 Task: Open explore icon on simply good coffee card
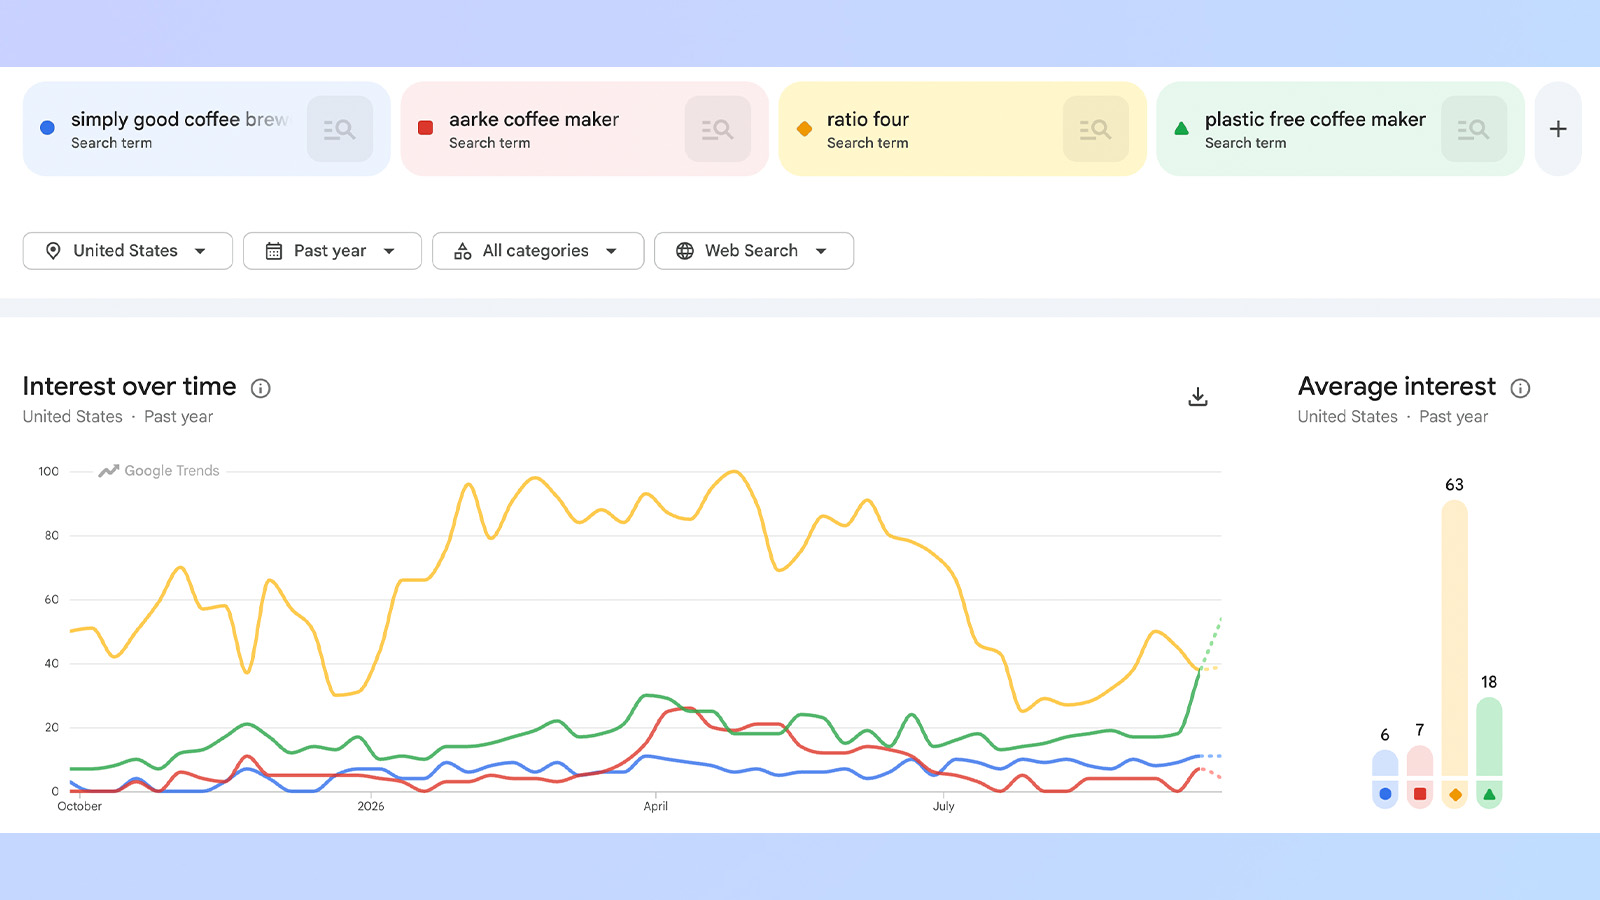(x=340, y=129)
